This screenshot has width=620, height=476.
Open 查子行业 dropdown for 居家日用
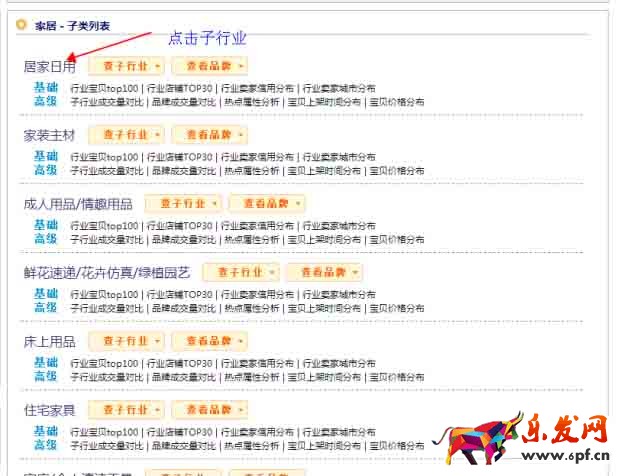[126, 66]
